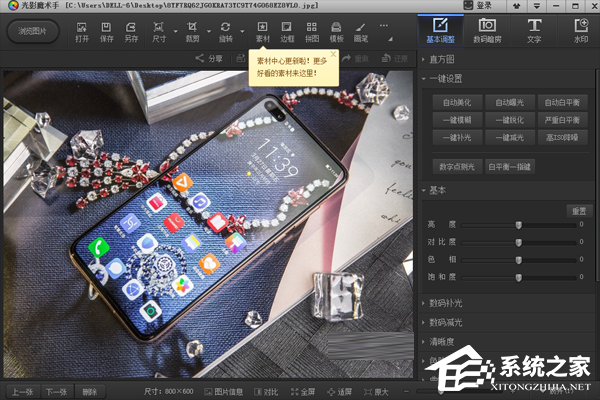Switch to the 水印 watermark tab

580,31
